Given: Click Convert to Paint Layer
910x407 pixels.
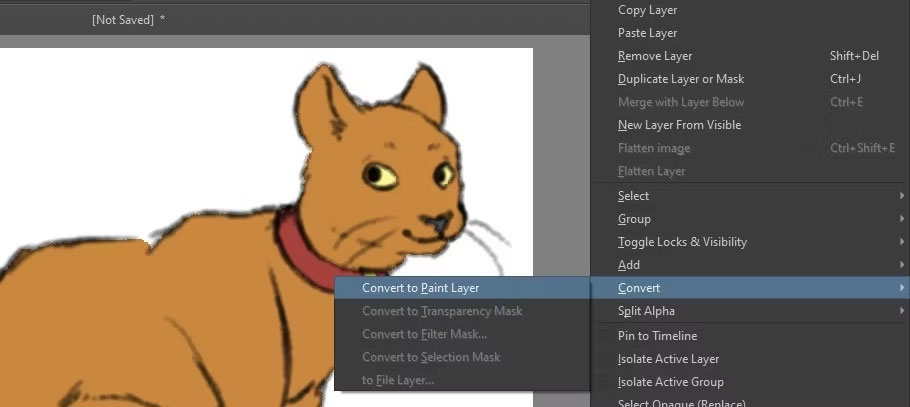Looking at the screenshot, I should [x=463, y=288].
